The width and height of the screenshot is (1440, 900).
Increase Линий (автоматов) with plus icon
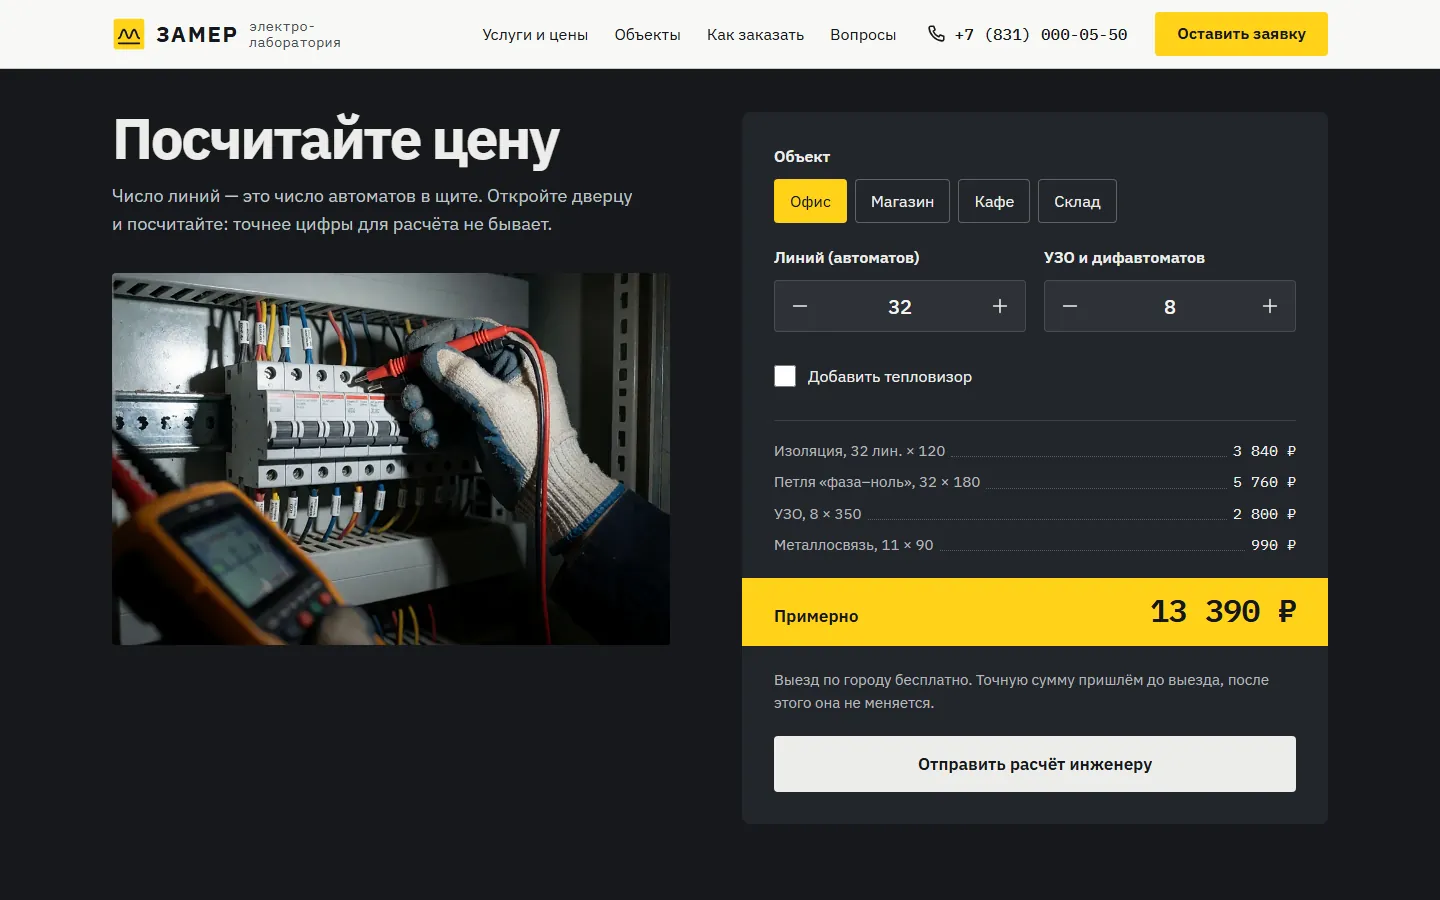pos(1000,306)
